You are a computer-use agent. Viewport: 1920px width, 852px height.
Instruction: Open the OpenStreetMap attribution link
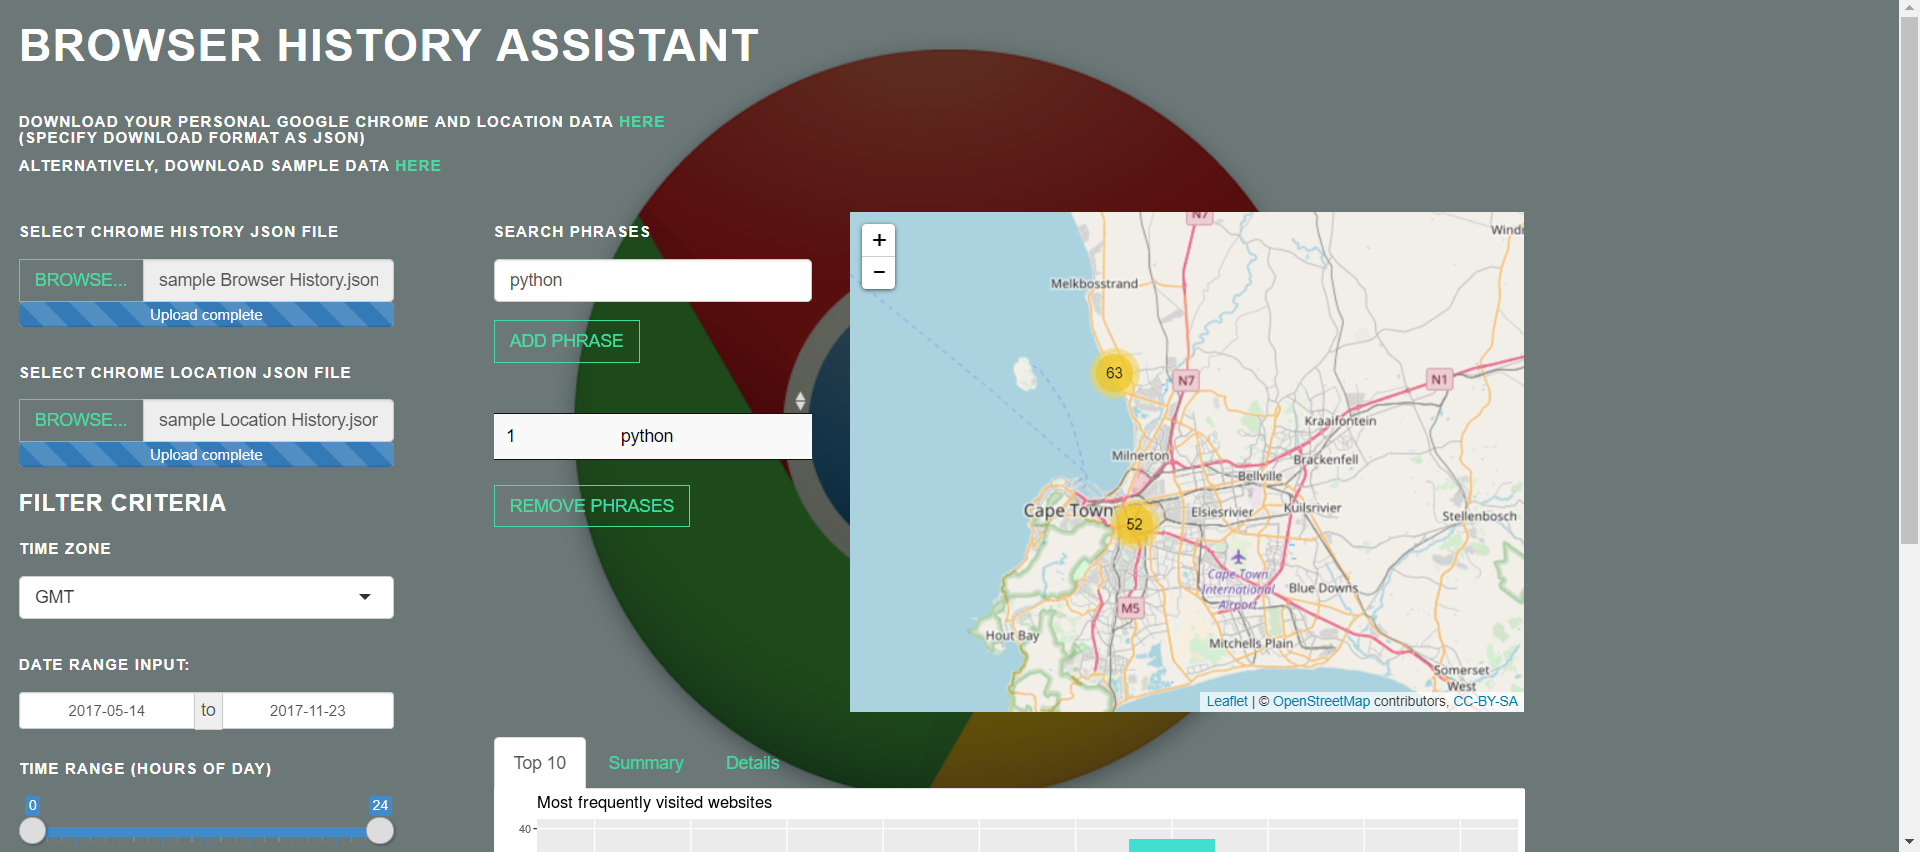(1321, 701)
